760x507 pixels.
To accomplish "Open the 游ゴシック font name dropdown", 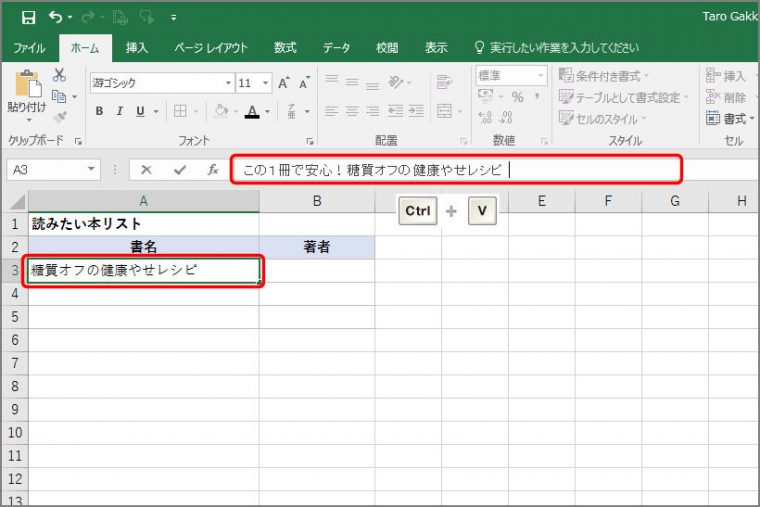I will tap(228, 83).
